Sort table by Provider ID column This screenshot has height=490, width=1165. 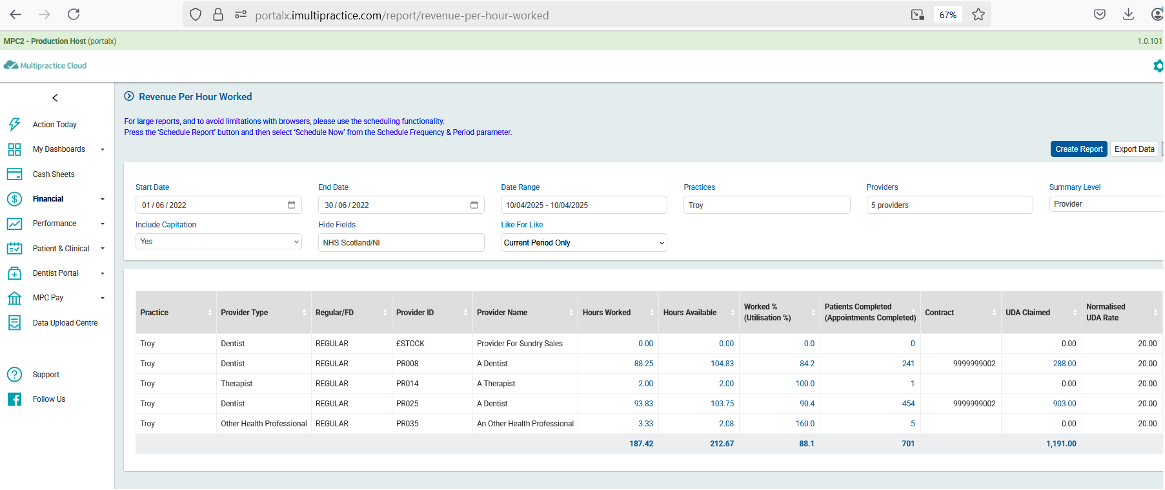[x=432, y=313]
